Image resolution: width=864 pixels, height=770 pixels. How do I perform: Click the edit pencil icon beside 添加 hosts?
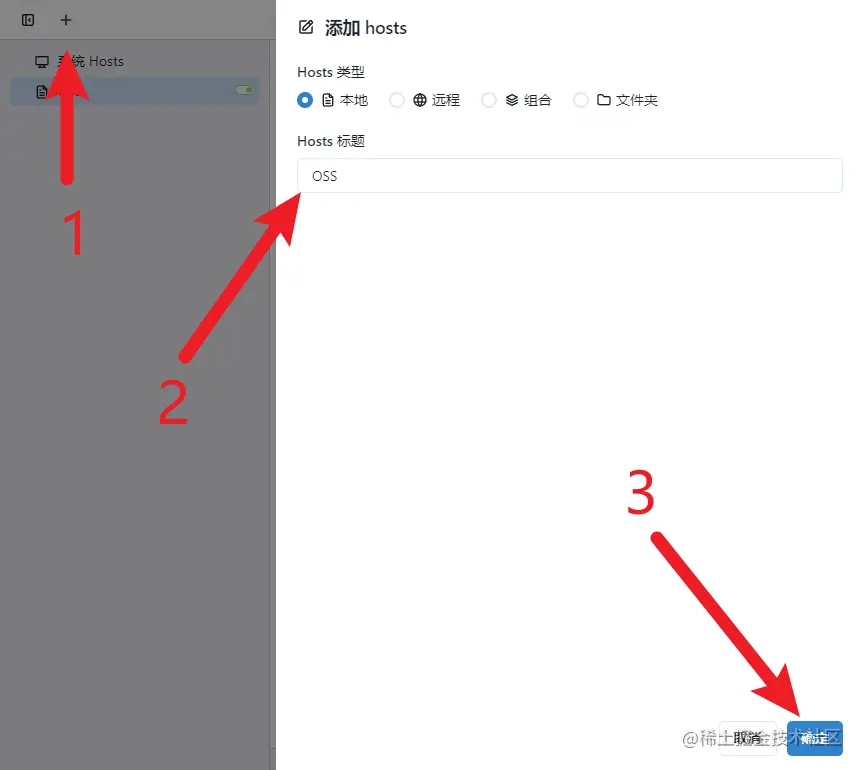(306, 27)
